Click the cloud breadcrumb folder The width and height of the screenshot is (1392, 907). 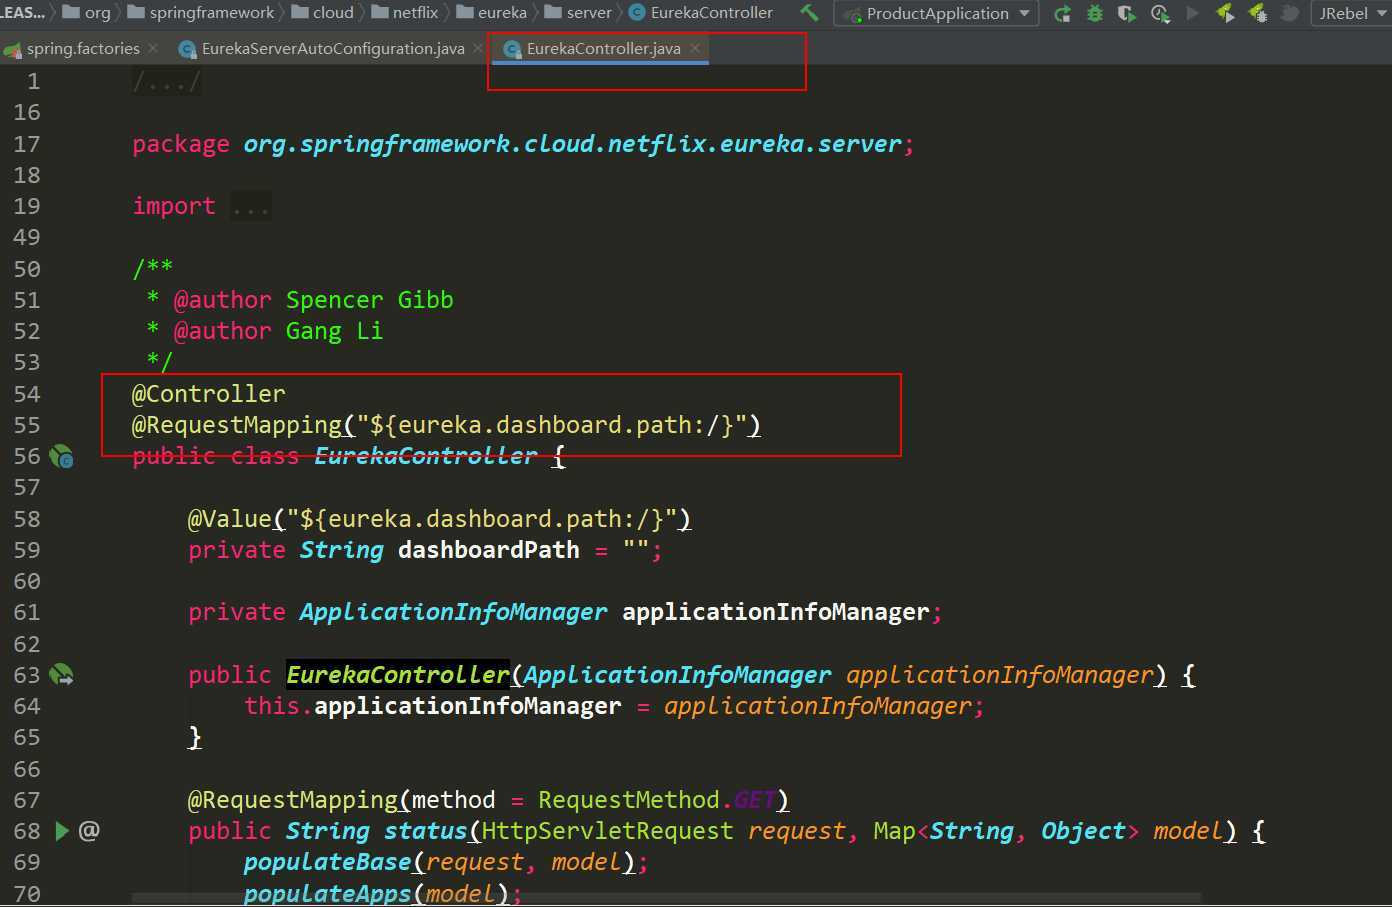click(323, 13)
